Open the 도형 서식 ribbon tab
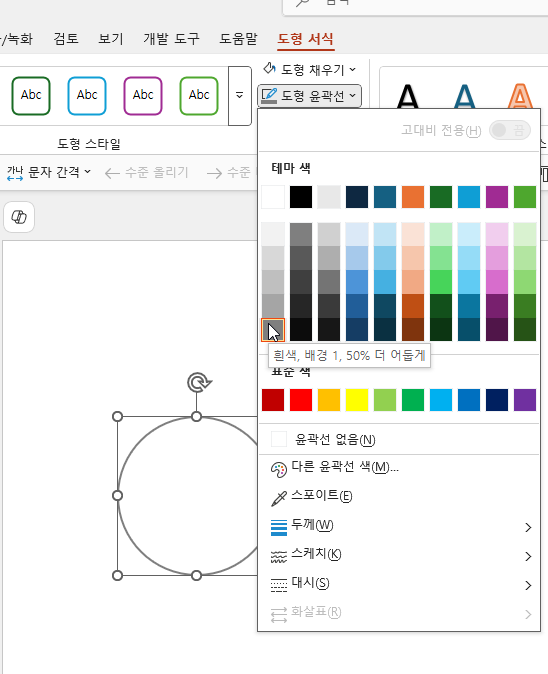Viewport: 548px width, 674px height. tap(305, 39)
